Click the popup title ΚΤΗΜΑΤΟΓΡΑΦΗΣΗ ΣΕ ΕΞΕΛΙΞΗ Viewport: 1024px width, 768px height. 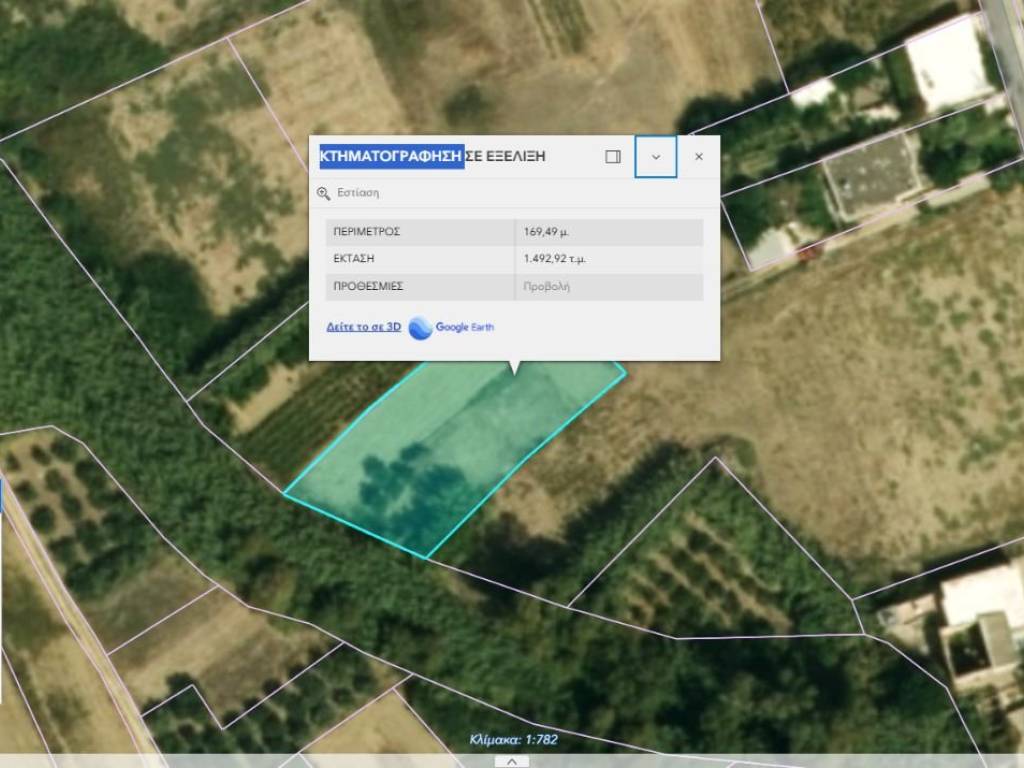pos(433,157)
